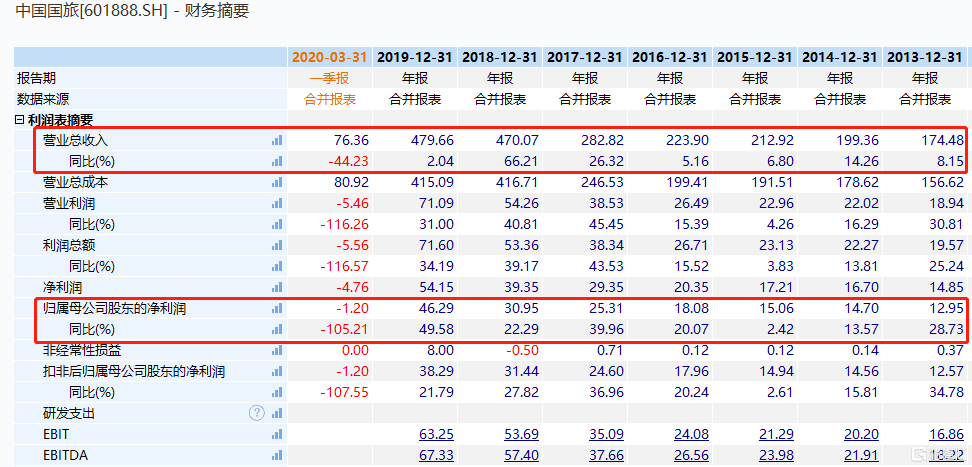
Task: Select the 2020-03-31 column header
Action: coord(330,57)
